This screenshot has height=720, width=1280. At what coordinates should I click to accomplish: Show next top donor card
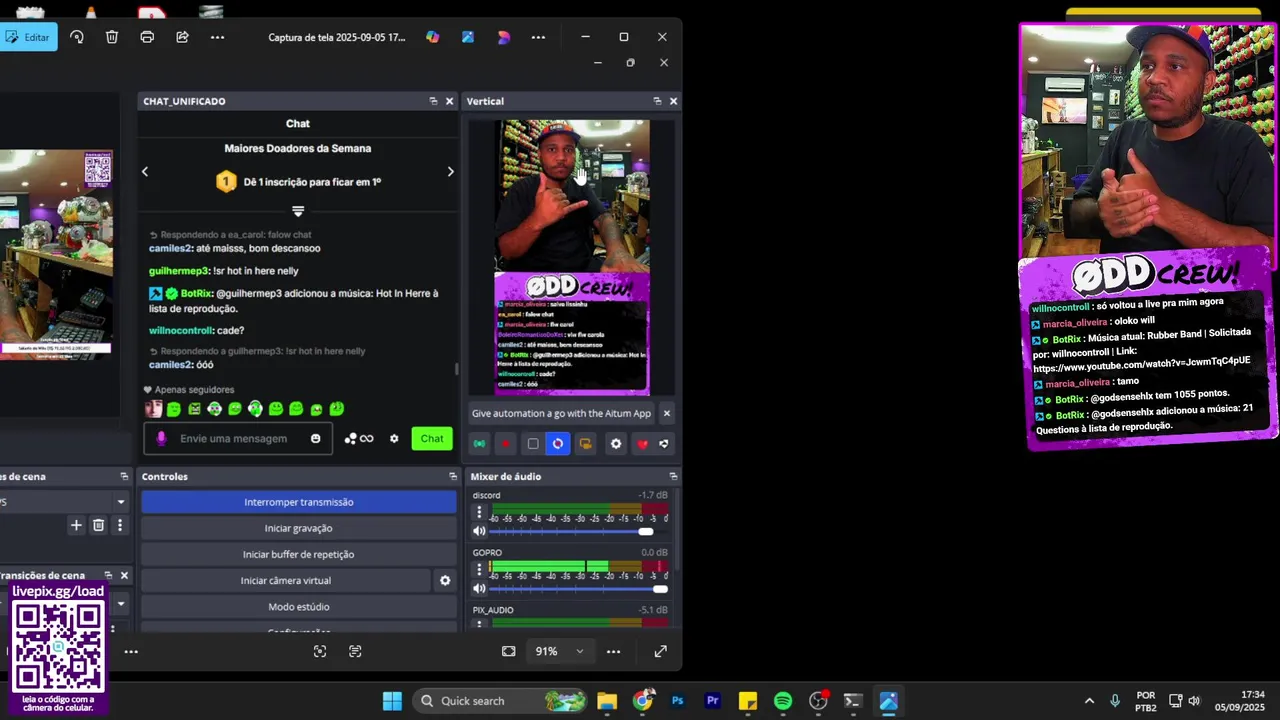pos(450,172)
